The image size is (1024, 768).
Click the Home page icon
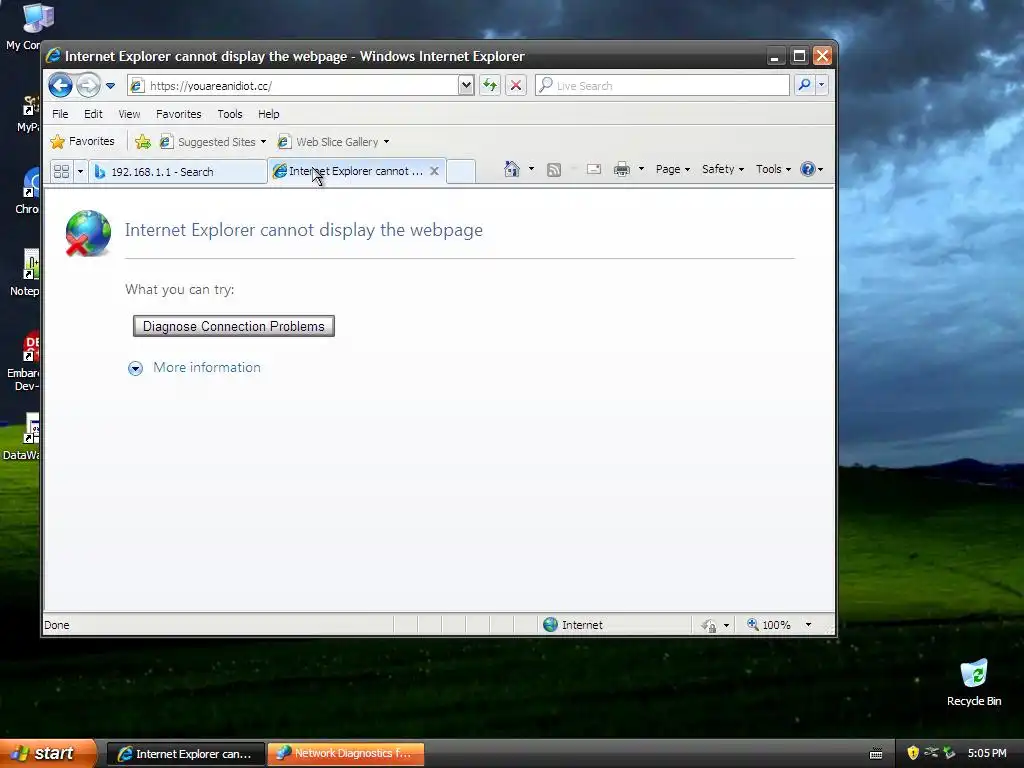[x=511, y=169]
